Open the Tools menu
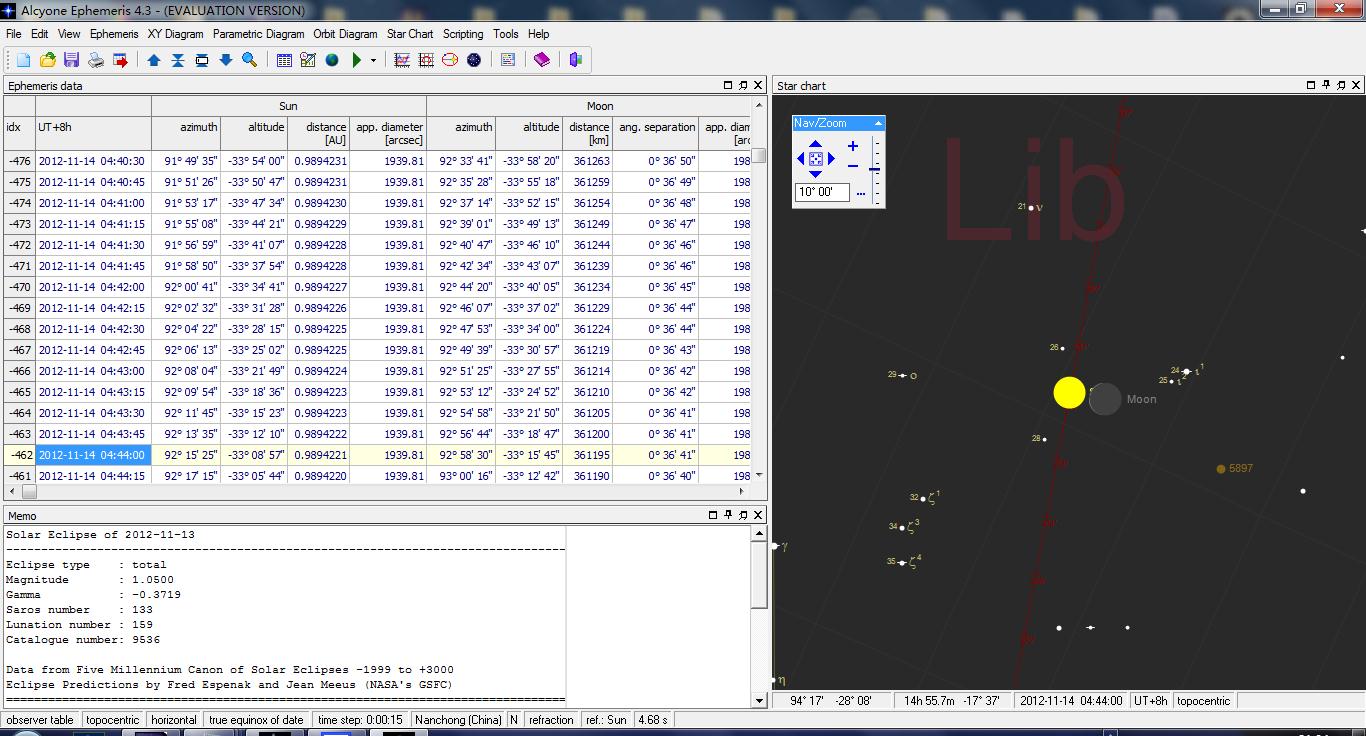Screen dimensions: 1366x736 (506, 34)
